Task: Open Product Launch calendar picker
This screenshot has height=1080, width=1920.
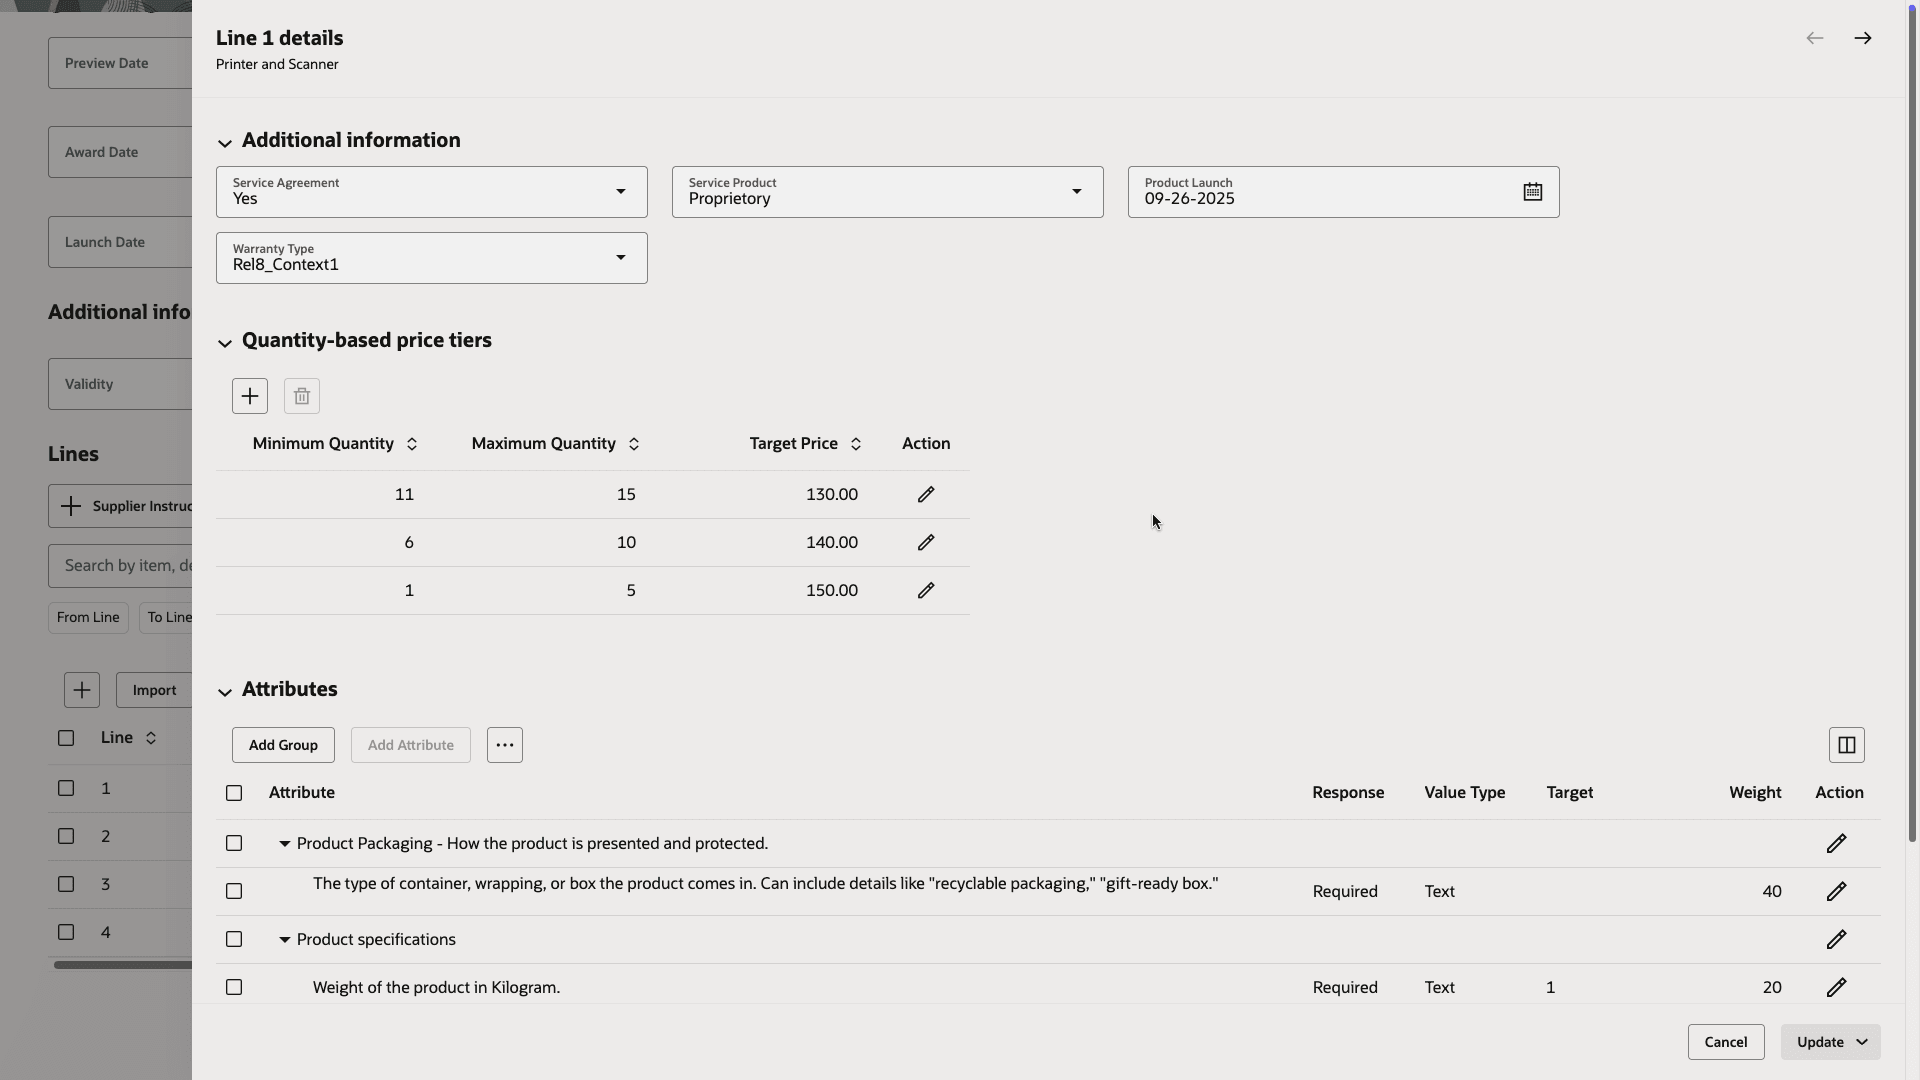Action: [x=1532, y=192]
